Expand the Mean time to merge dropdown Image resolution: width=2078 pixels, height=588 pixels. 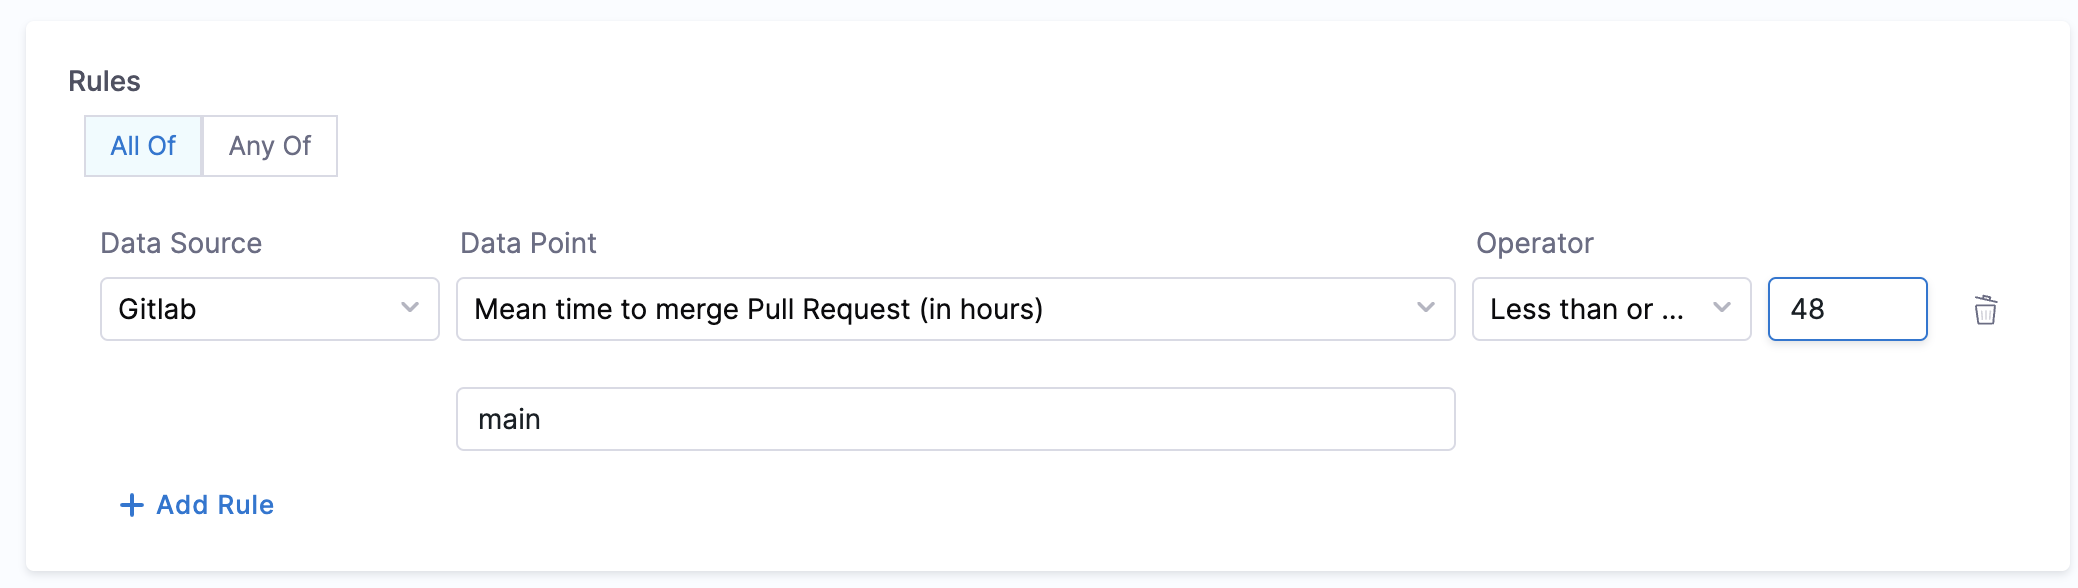coord(954,309)
